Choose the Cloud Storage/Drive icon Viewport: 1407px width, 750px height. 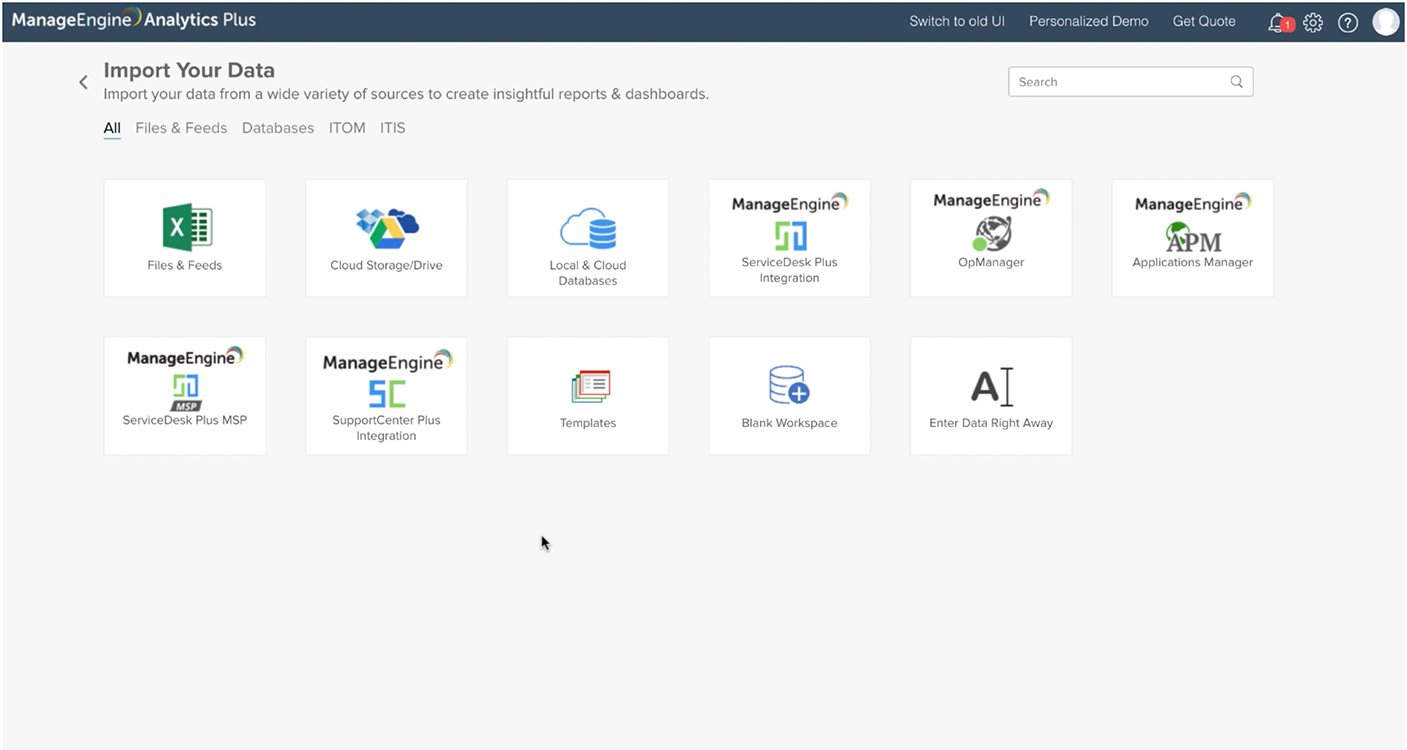point(387,228)
